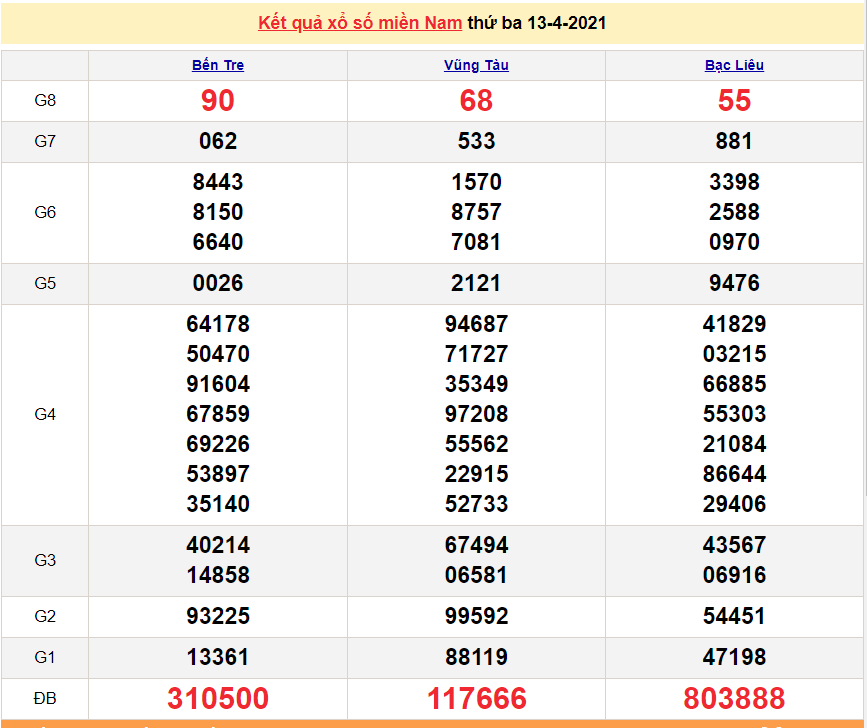Screen dimensions: 867x728
Task: Select the G4 row label cell
Action: coord(45,414)
